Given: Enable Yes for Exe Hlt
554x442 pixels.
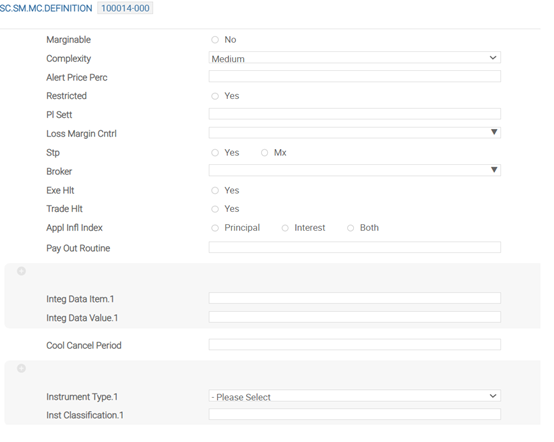Looking at the screenshot, I should point(215,190).
